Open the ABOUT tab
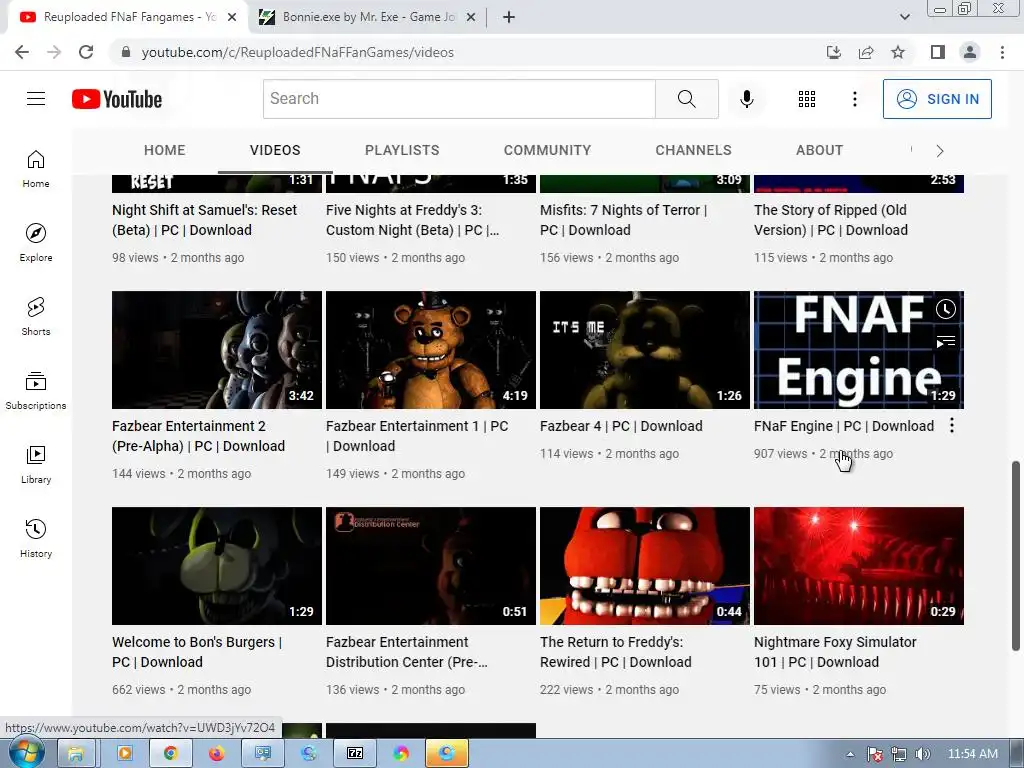1024x768 pixels. click(820, 150)
